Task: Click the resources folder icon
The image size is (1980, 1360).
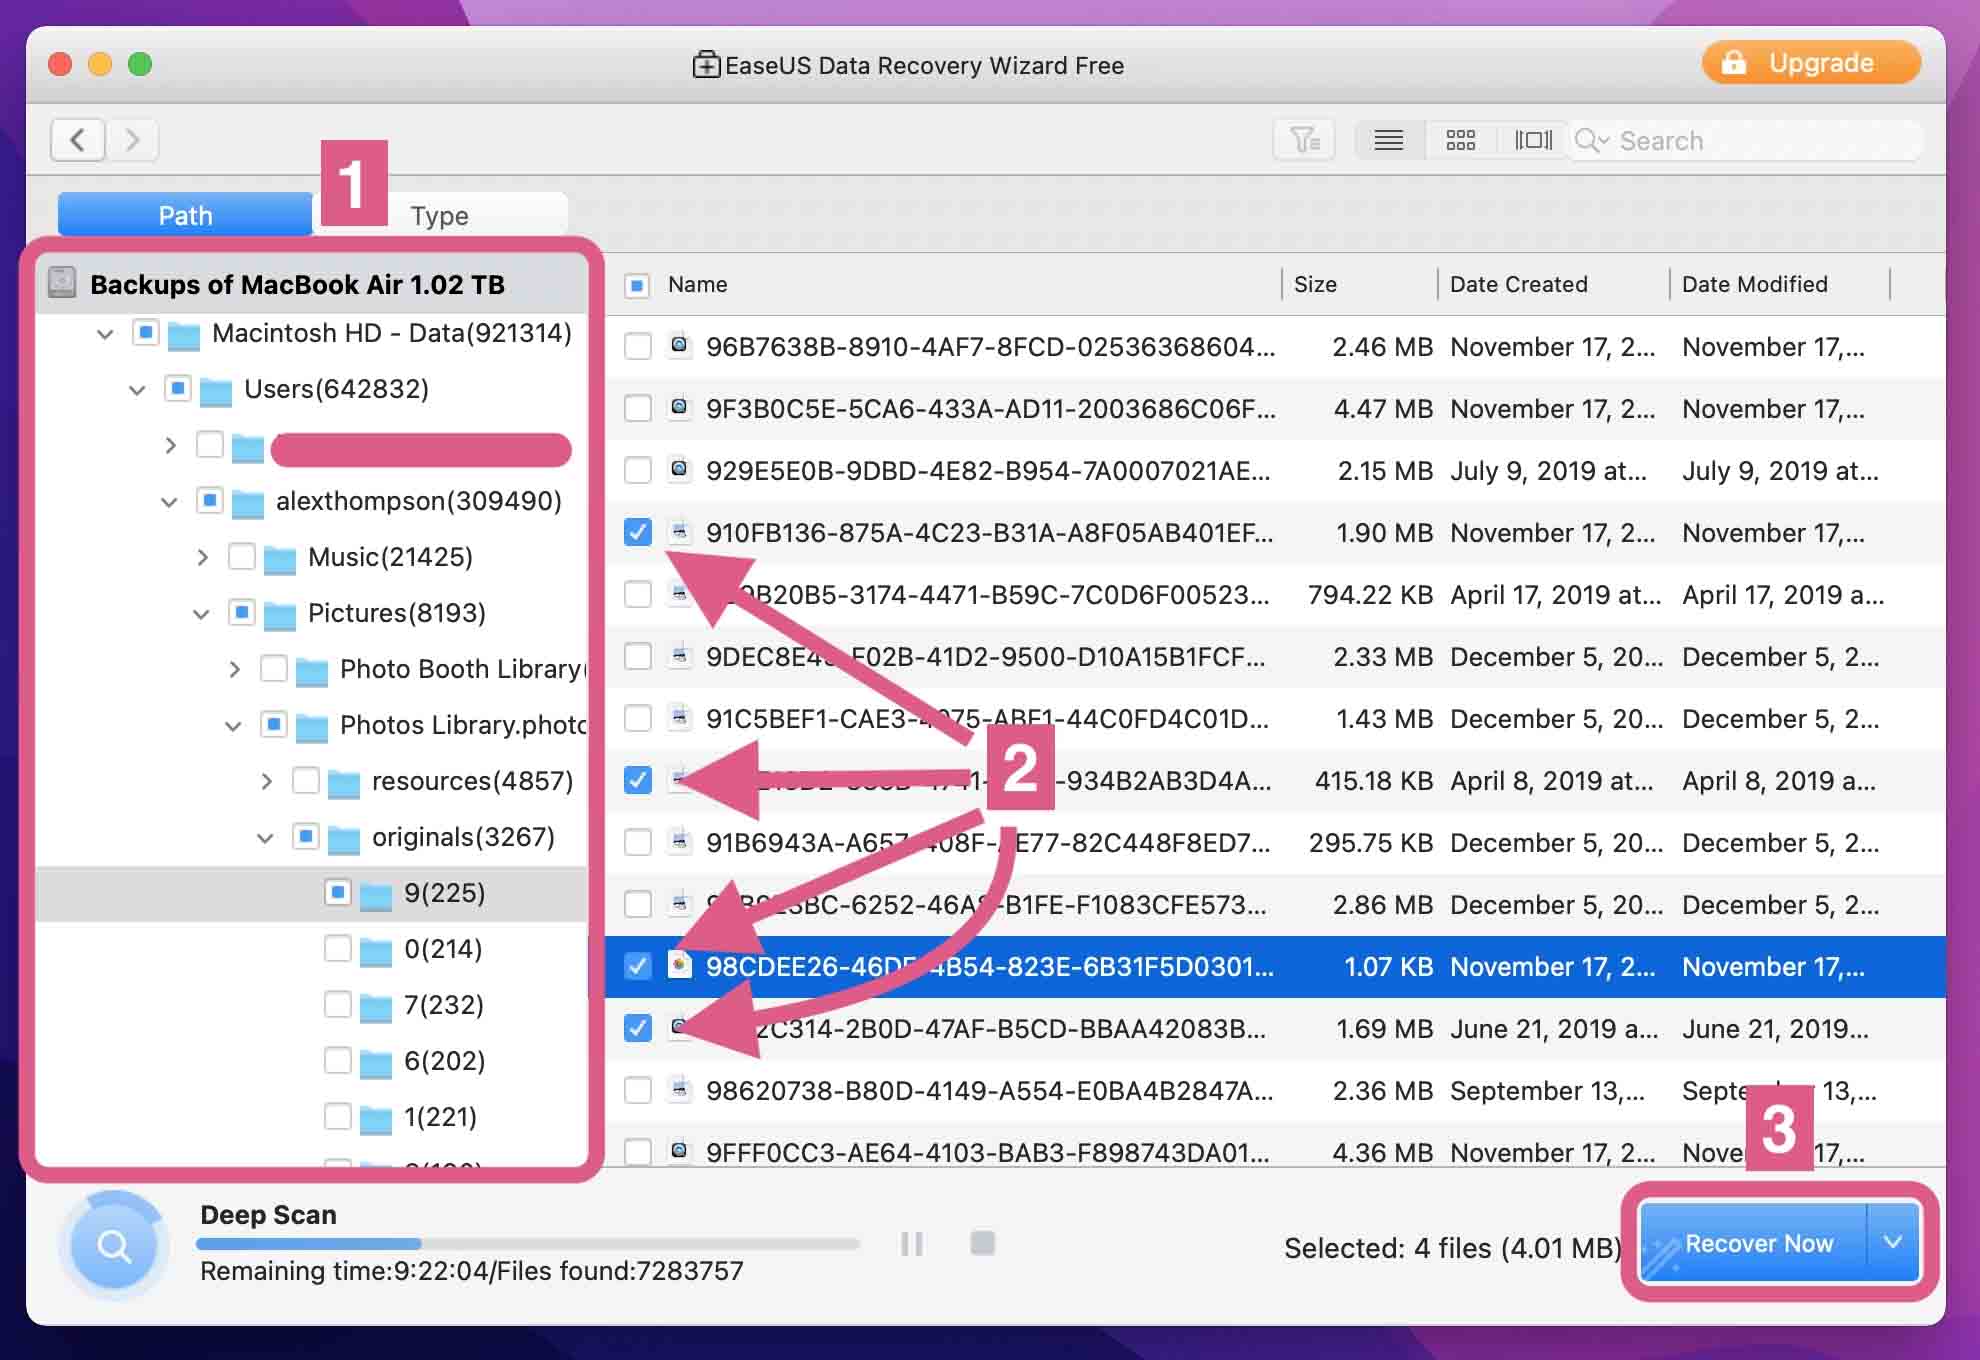Action: [344, 783]
